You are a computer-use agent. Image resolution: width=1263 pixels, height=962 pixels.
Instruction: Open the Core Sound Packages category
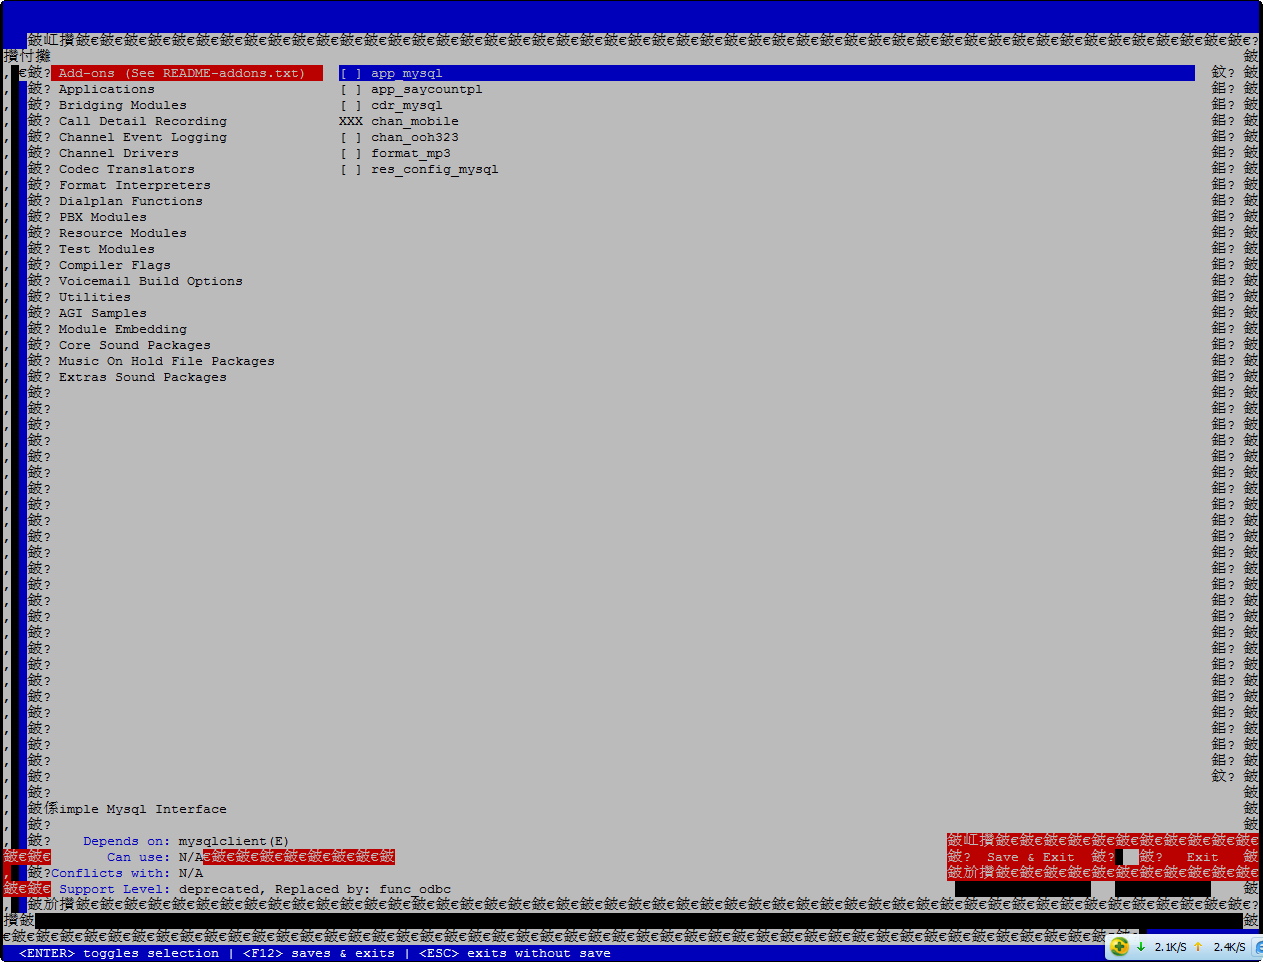[135, 345]
